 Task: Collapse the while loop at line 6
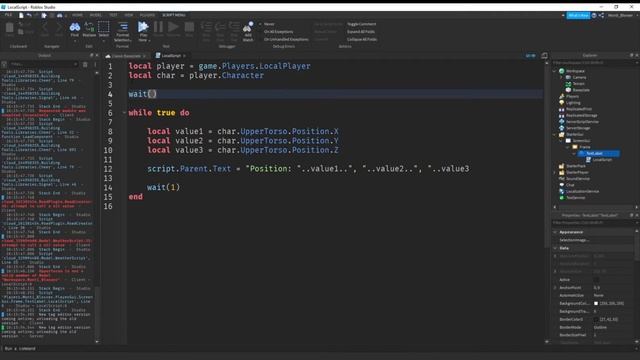(124, 113)
